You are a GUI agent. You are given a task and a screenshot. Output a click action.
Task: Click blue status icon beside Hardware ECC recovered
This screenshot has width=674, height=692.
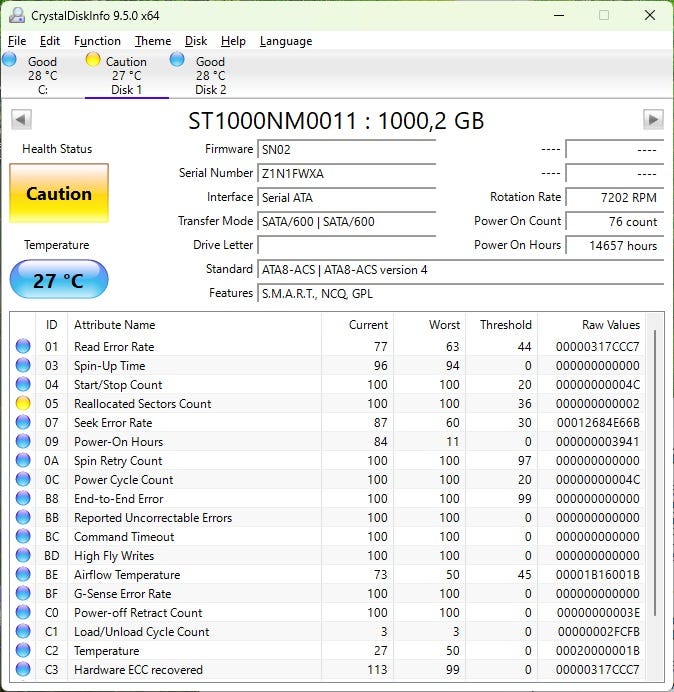tap(23, 670)
